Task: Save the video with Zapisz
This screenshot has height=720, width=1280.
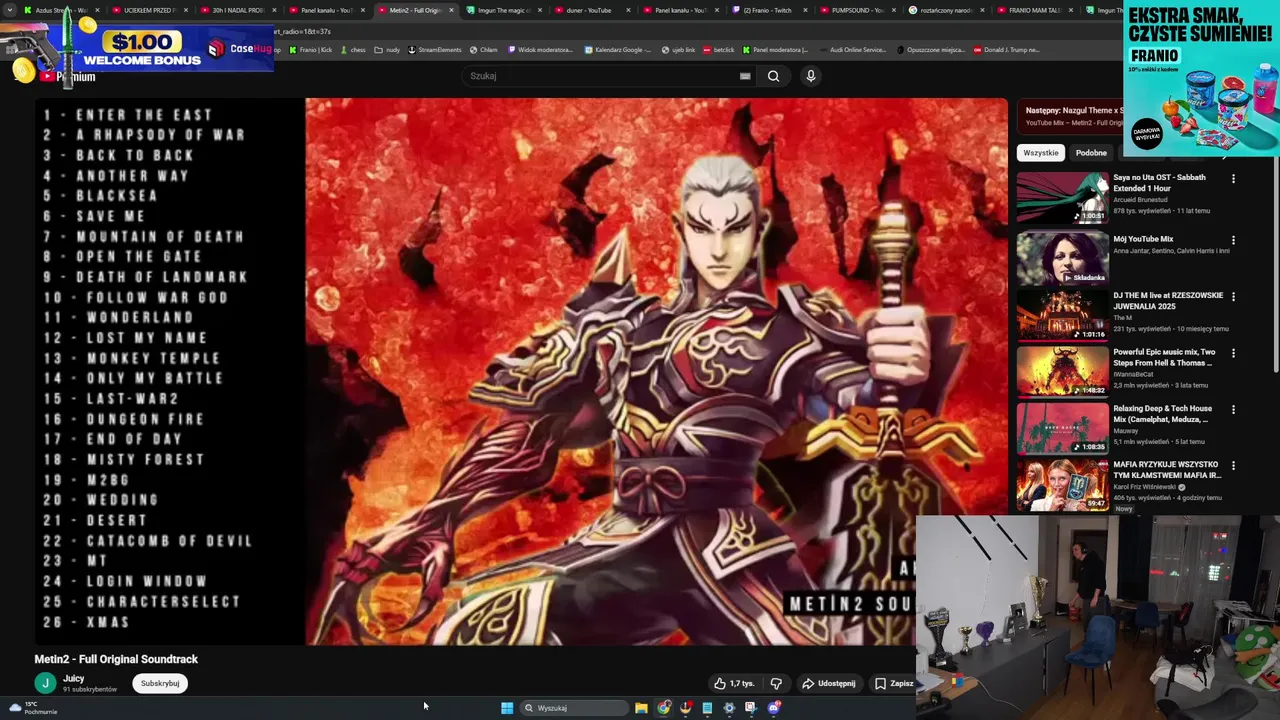Action: tap(894, 684)
